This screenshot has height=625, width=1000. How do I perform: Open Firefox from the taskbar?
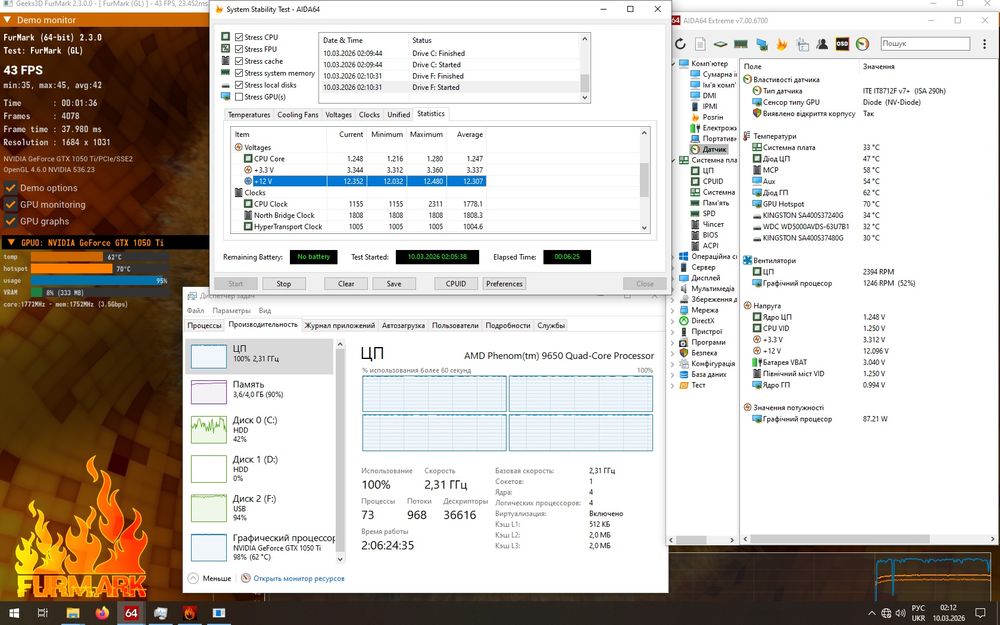(x=102, y=613)
